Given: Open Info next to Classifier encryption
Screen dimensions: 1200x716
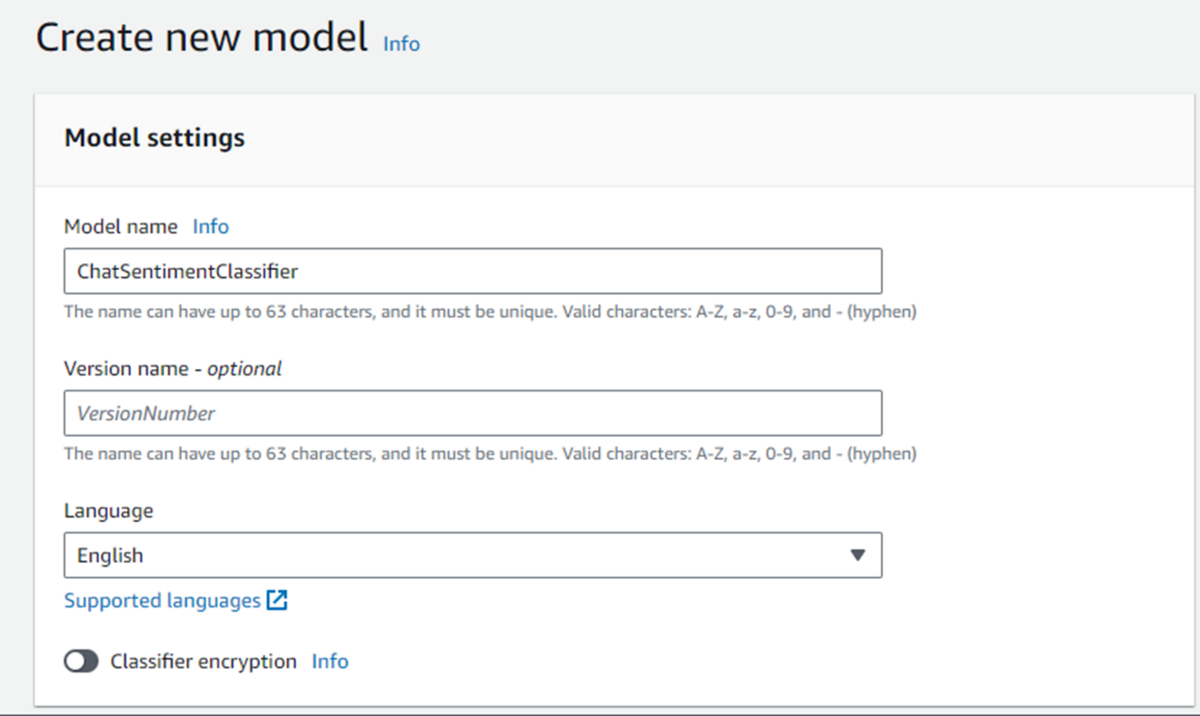Looking at the screenshot, I should pyautogui.click(x=330, y=661).
